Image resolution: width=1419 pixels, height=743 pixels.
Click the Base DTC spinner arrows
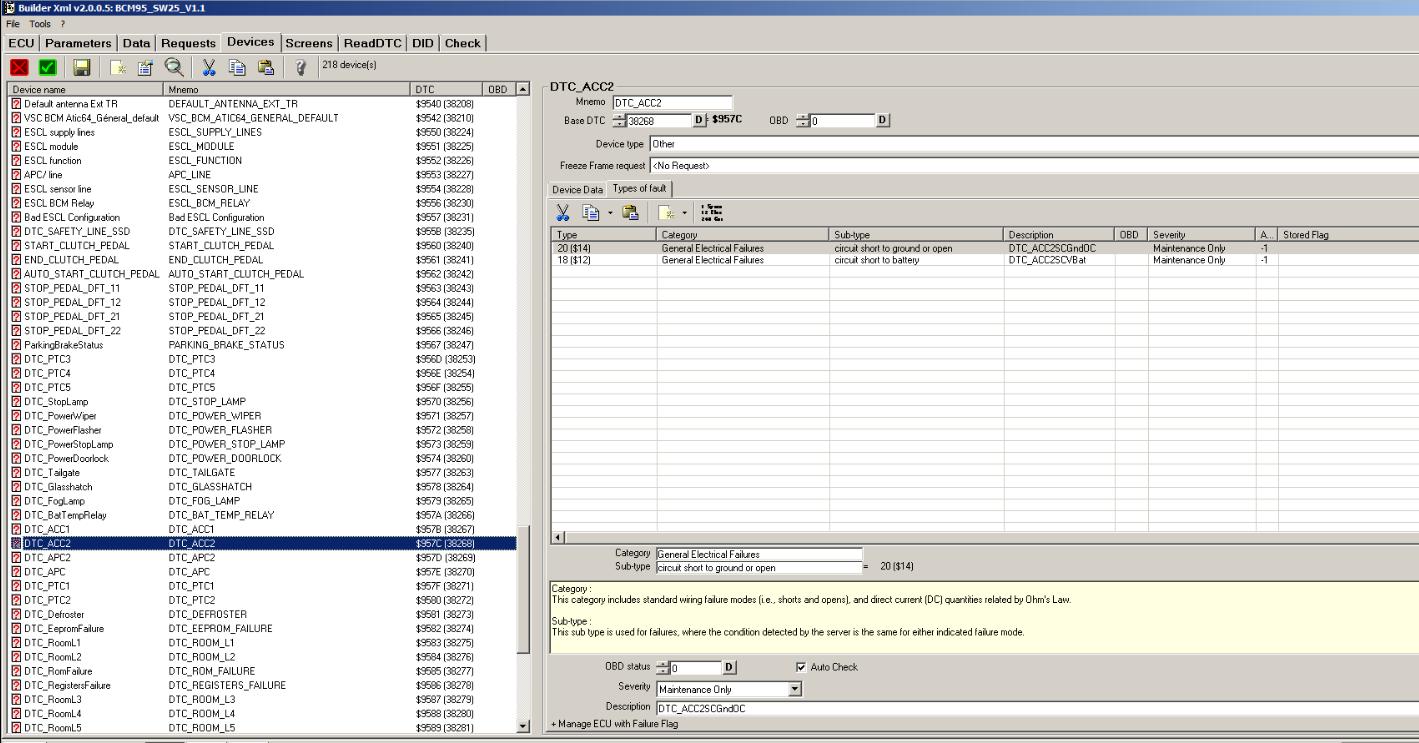[x=618, y=120]
